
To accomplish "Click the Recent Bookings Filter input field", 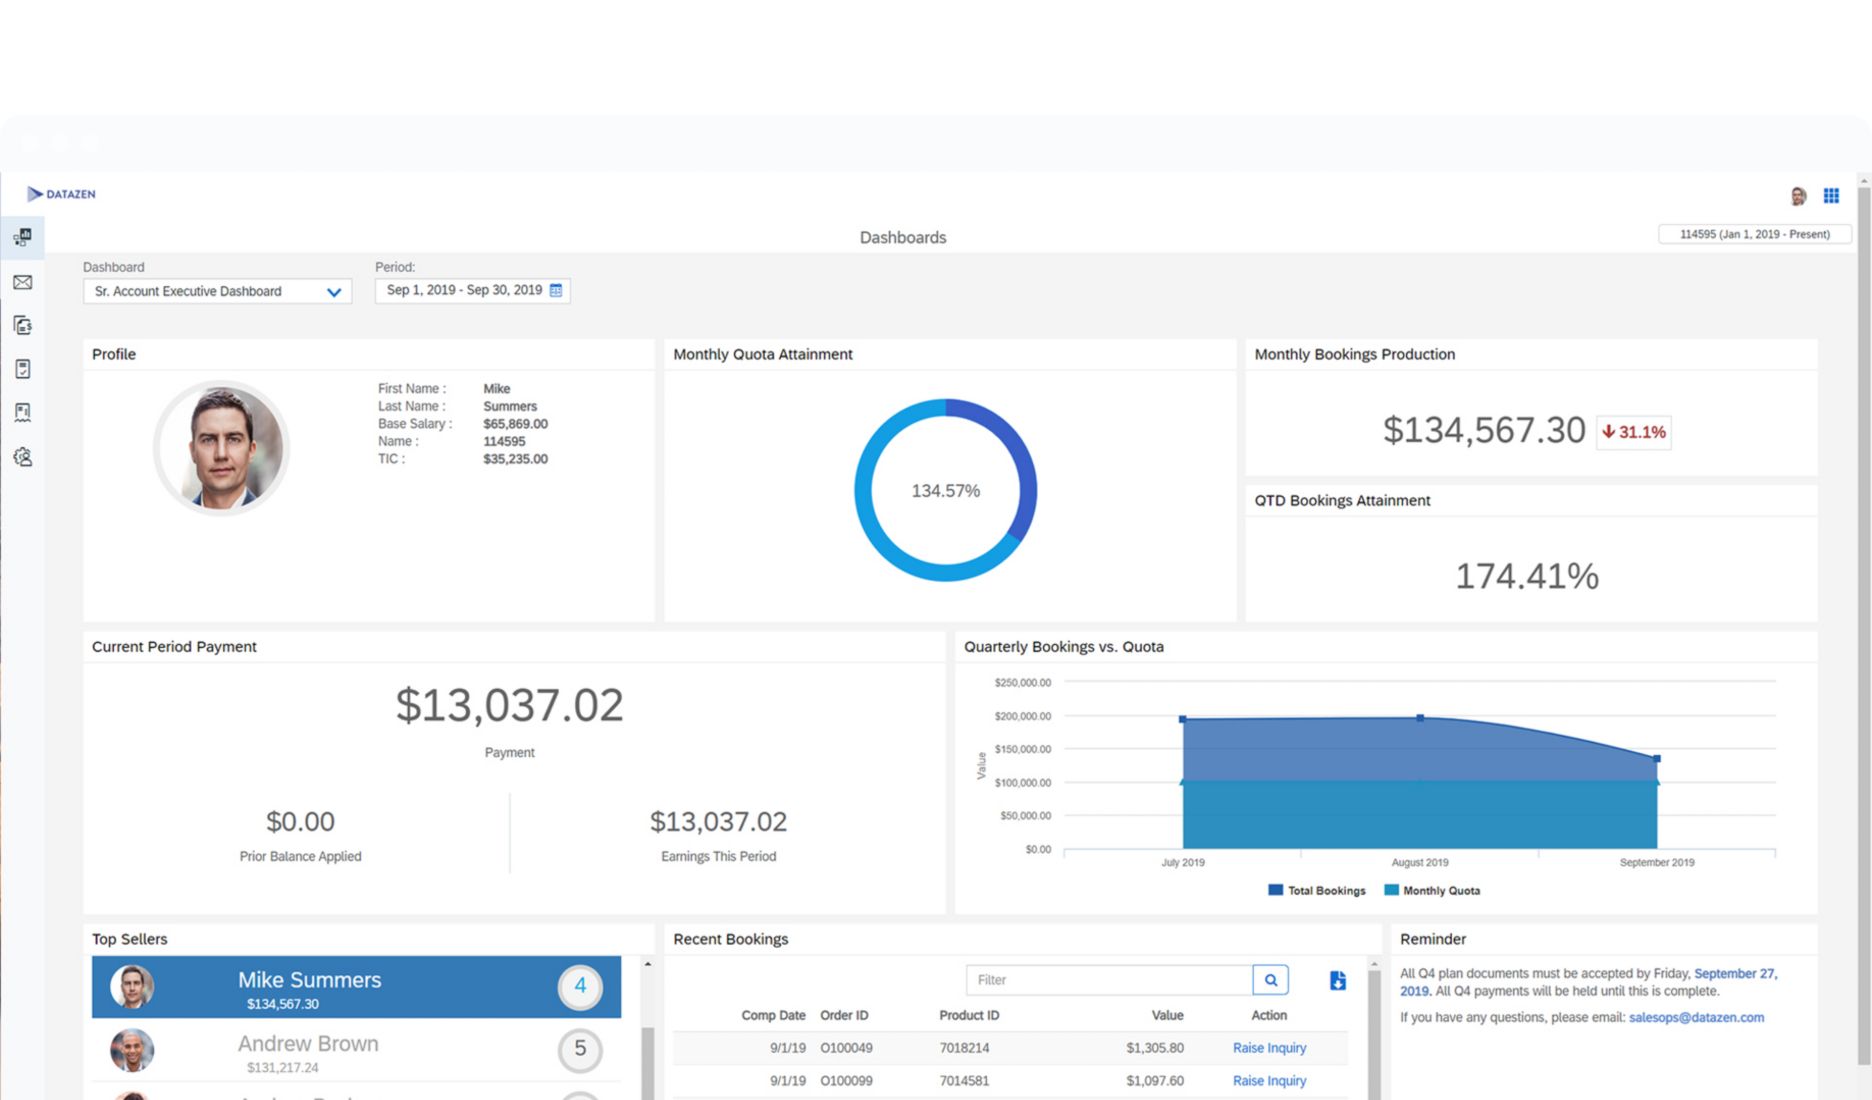I will coord(1108,980).
